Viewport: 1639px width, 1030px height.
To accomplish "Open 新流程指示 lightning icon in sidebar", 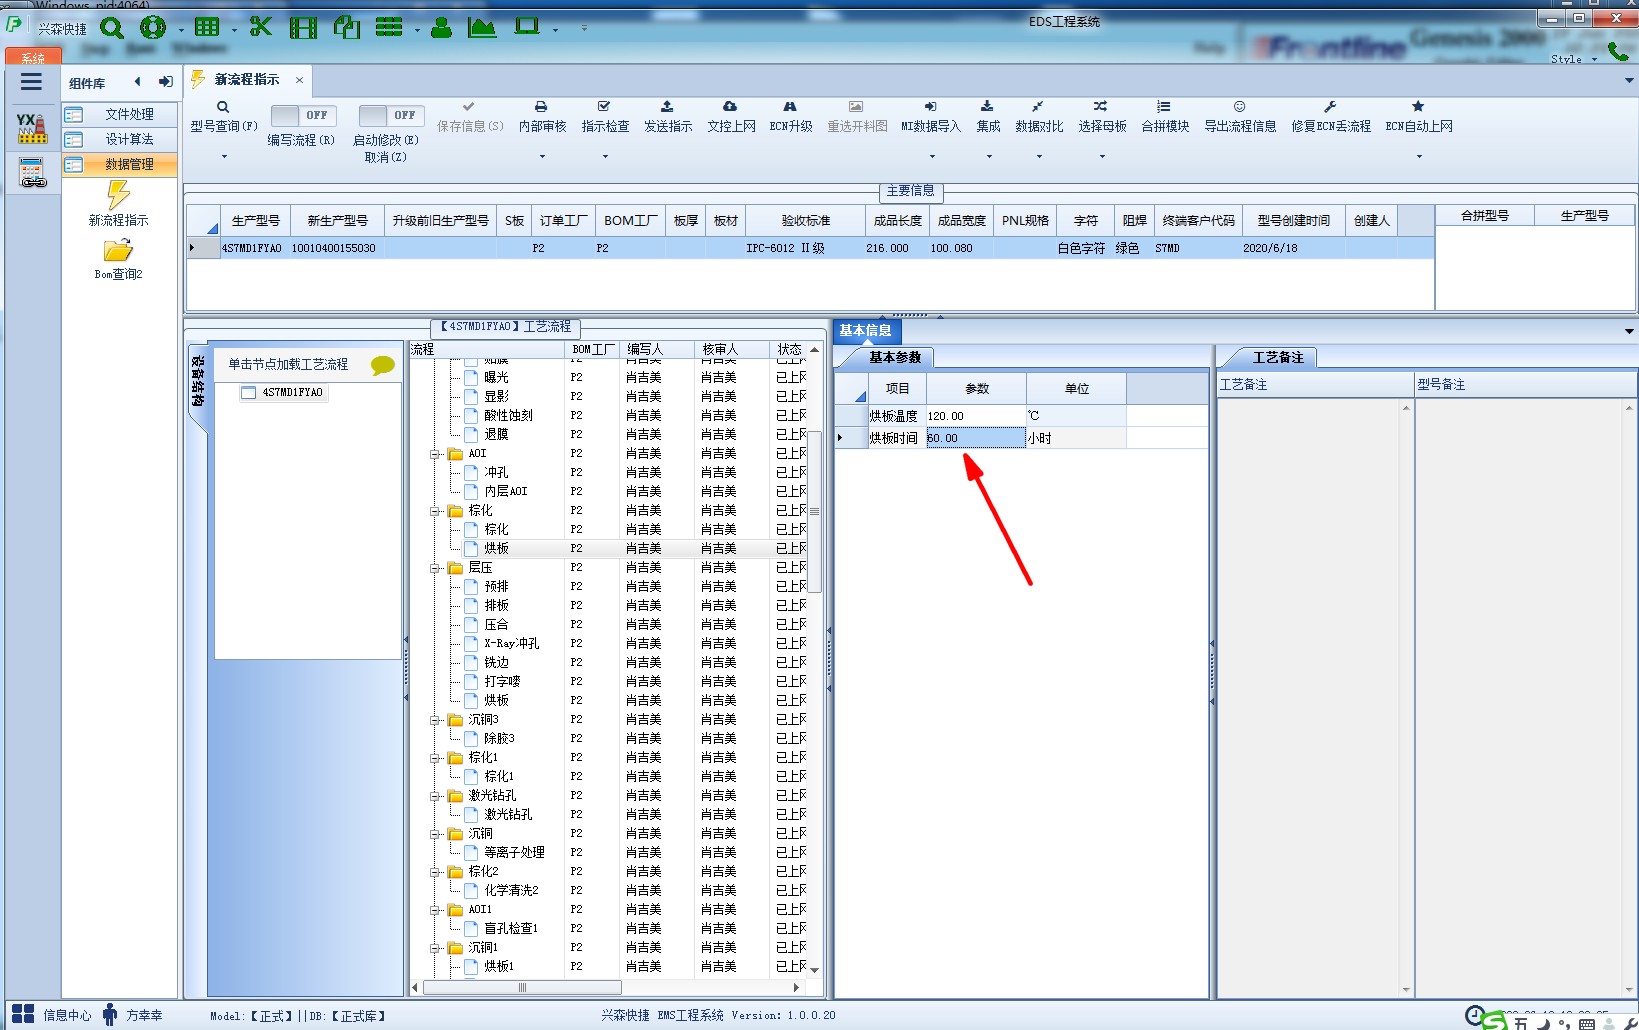I will click(118, 194).
